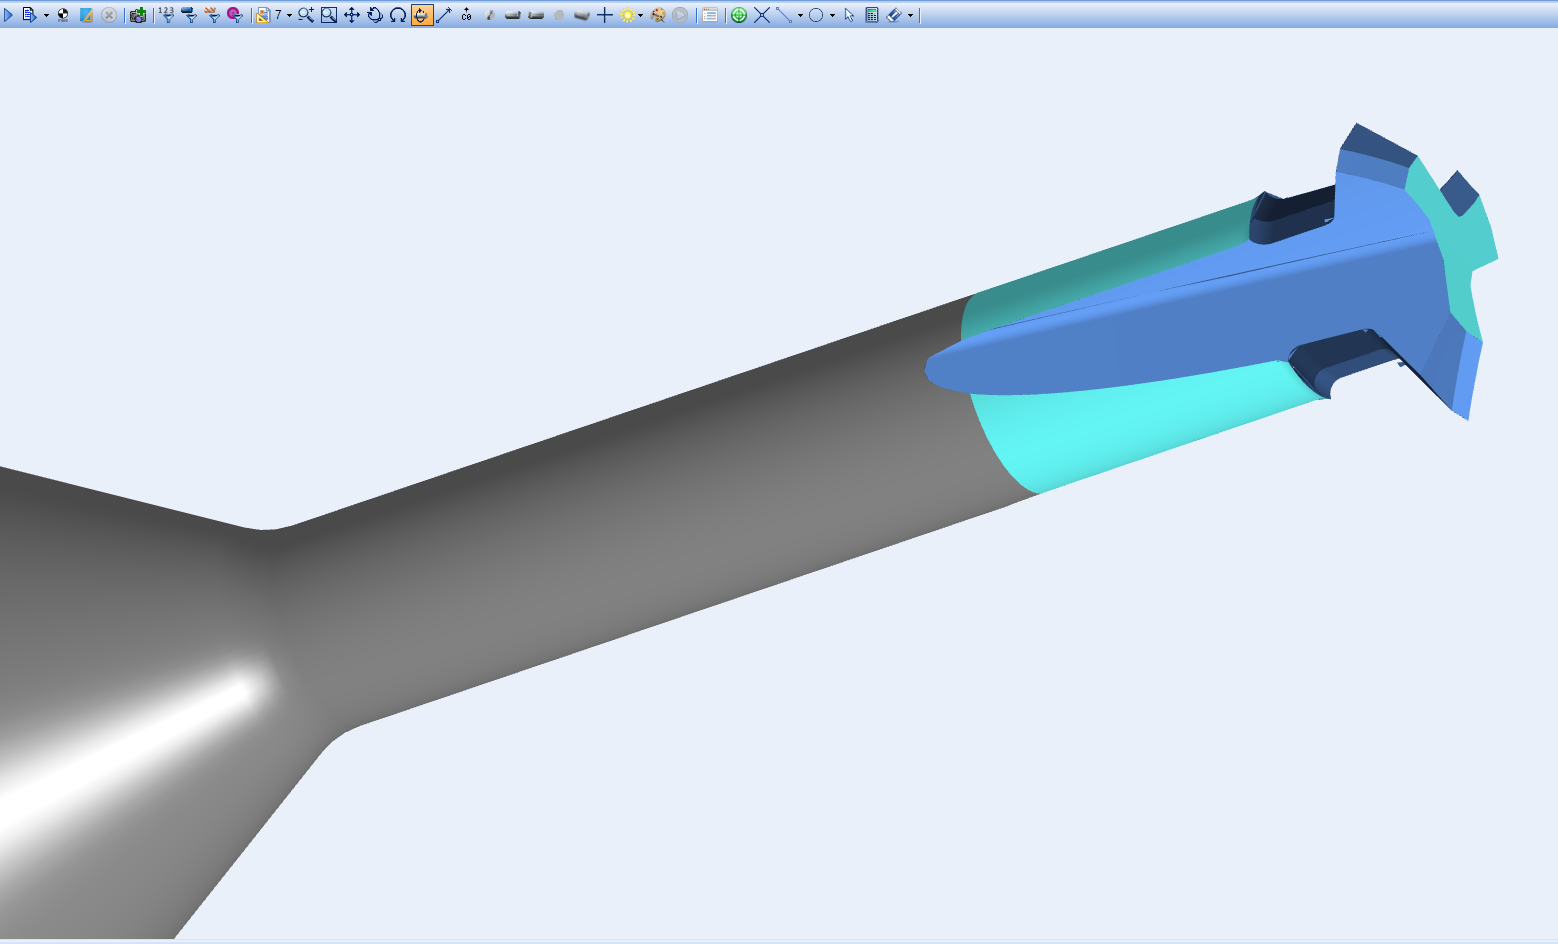The image size is (1558, 944).
Task: Click the crossed-lines intersection point tool
Action: [762, 15]
